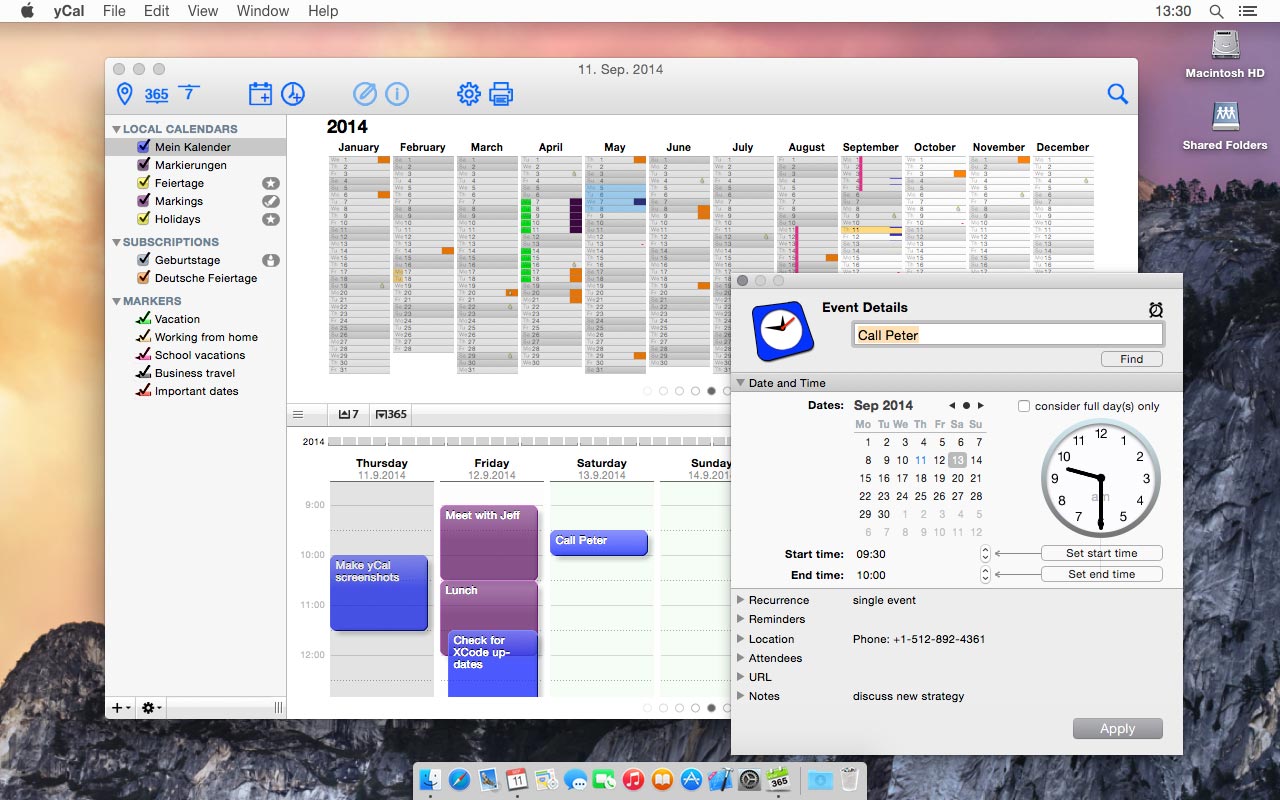Click the magnifier search icon in yCal

pos(1117,94)
